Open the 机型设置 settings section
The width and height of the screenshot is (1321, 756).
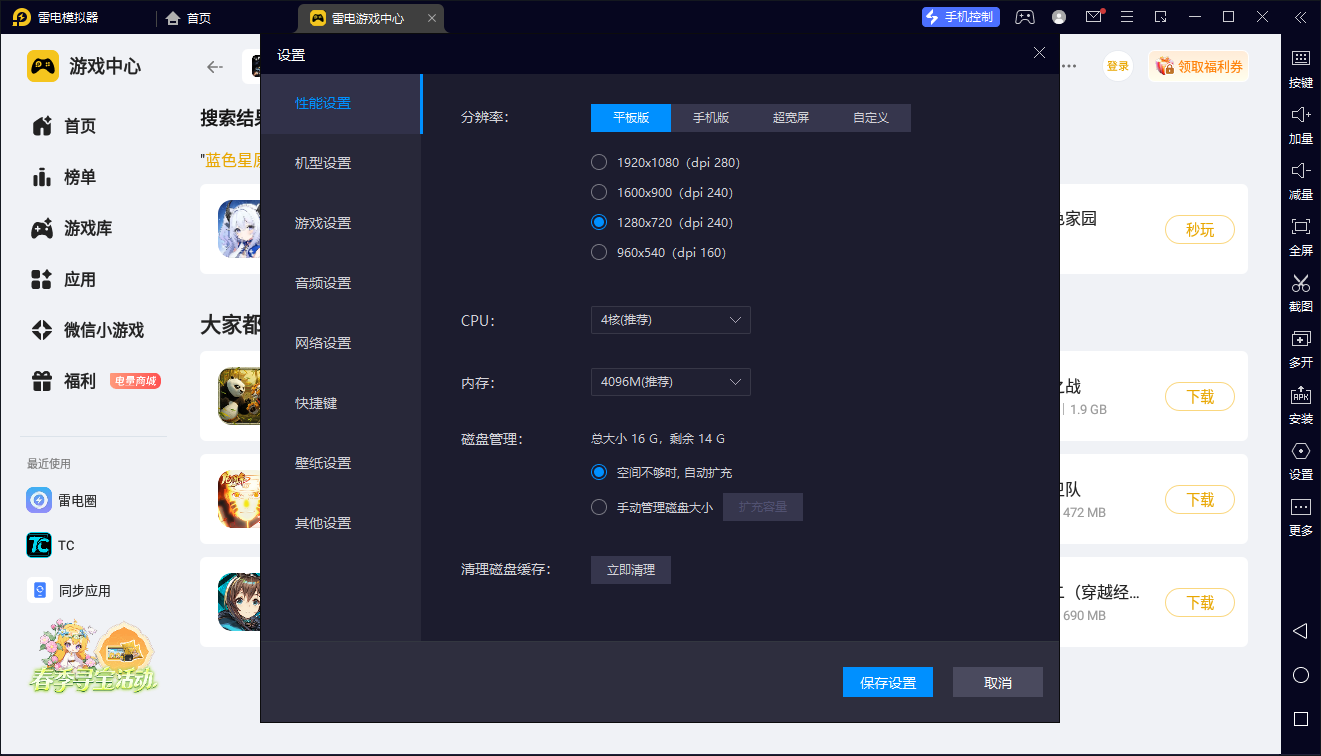pos(323,163)
